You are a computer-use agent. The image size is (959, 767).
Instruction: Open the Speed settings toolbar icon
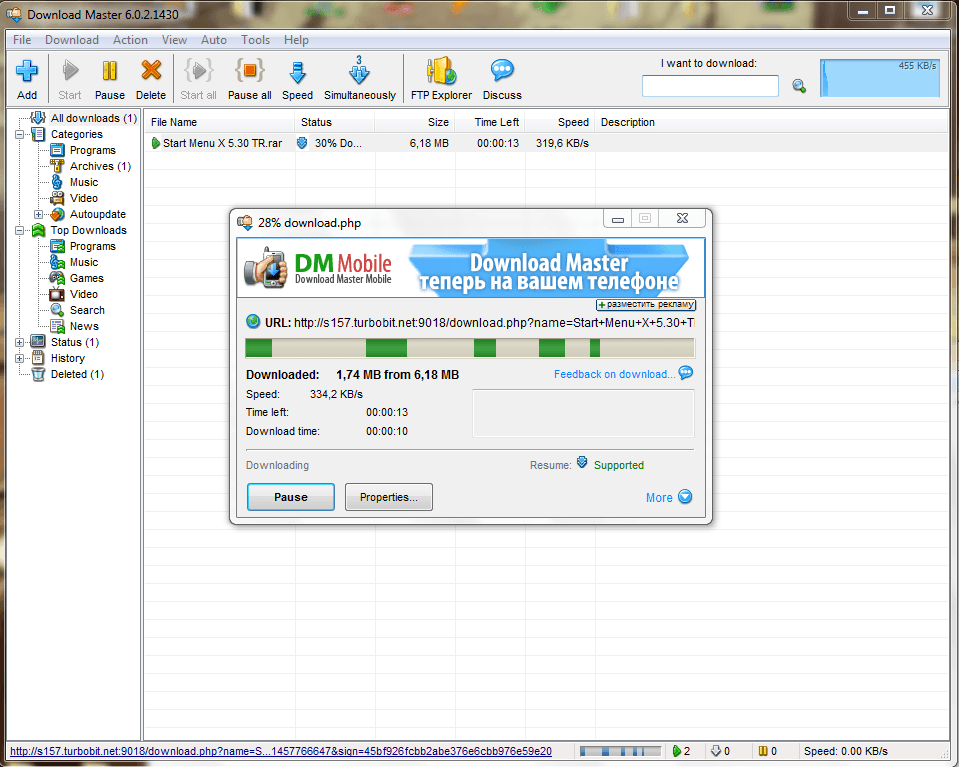coord(297,72)
